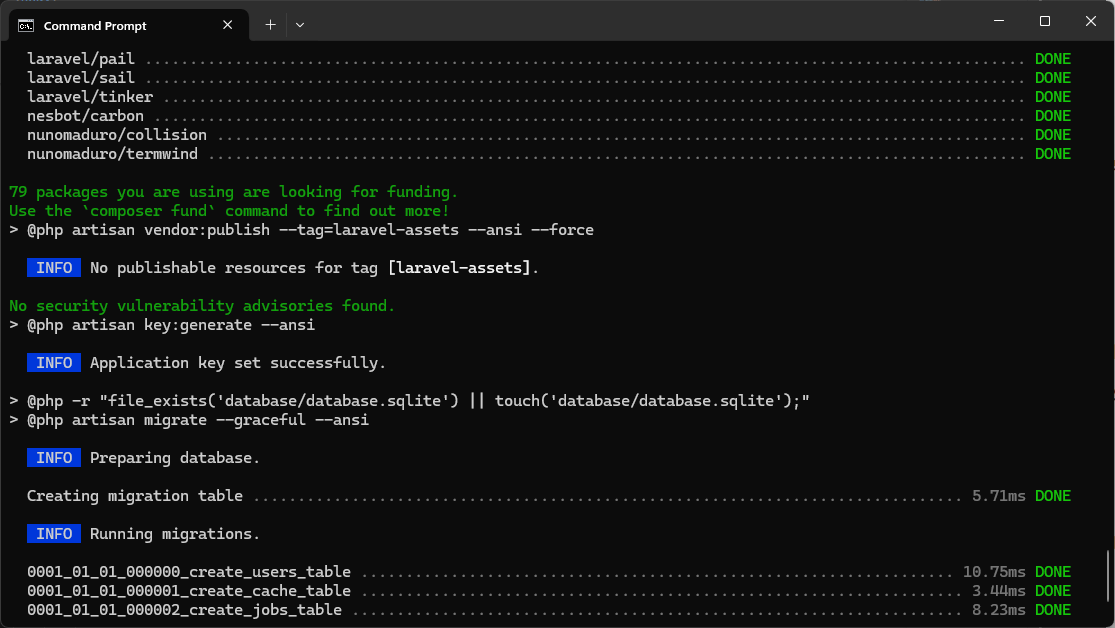The image size is (1115, 628).
Task: Click the create_jobs_table migration name
Action: [184, 610]
